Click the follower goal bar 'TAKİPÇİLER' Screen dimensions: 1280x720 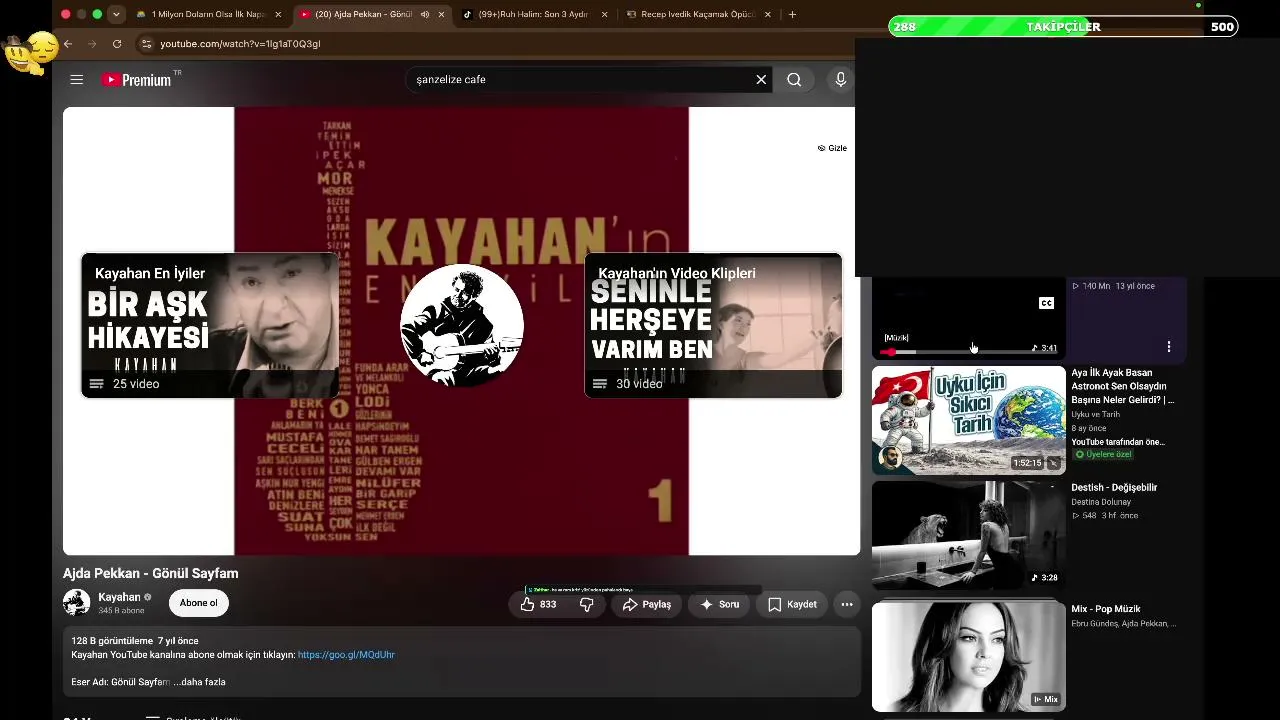point(1063,27)
